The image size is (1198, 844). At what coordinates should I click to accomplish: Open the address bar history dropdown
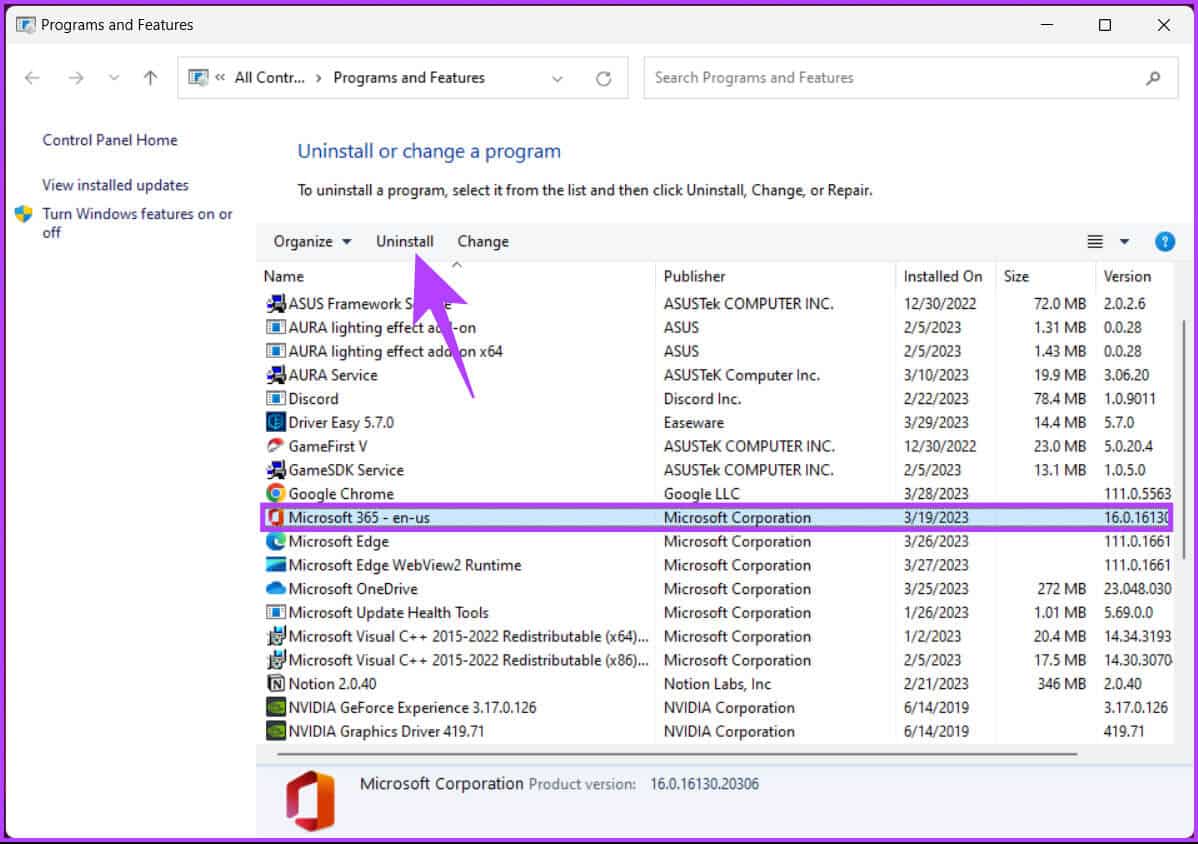click(557, 78)
